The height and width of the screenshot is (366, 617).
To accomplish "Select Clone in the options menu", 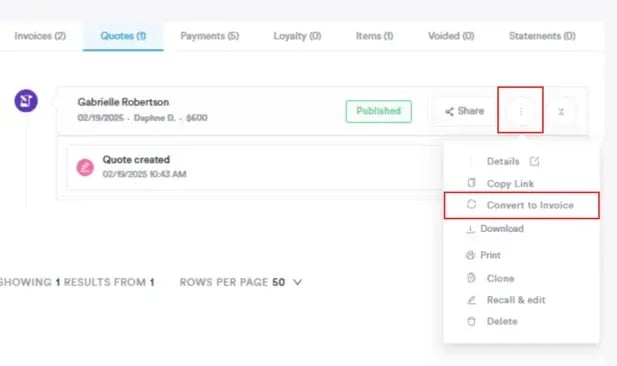I will [501, 279].
